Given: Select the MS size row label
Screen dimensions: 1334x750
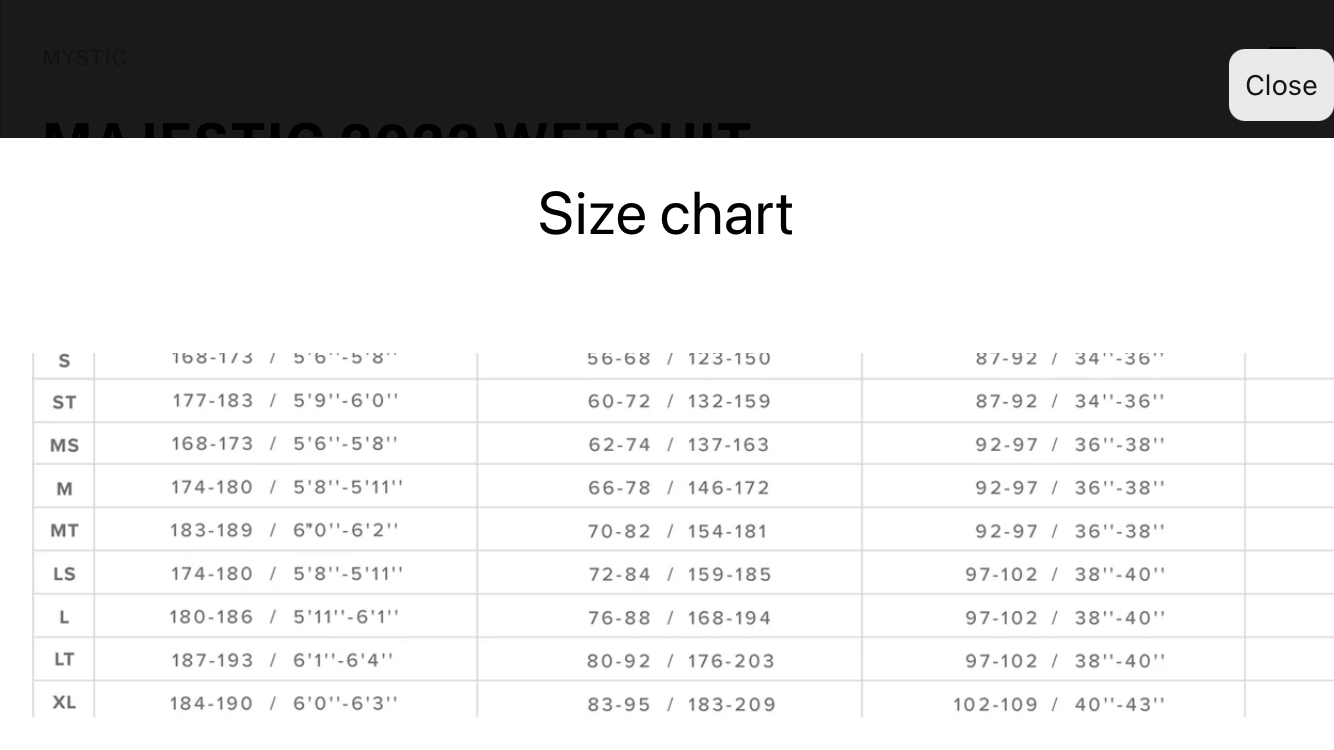Looking at the screenshot, I should (64, 445).
